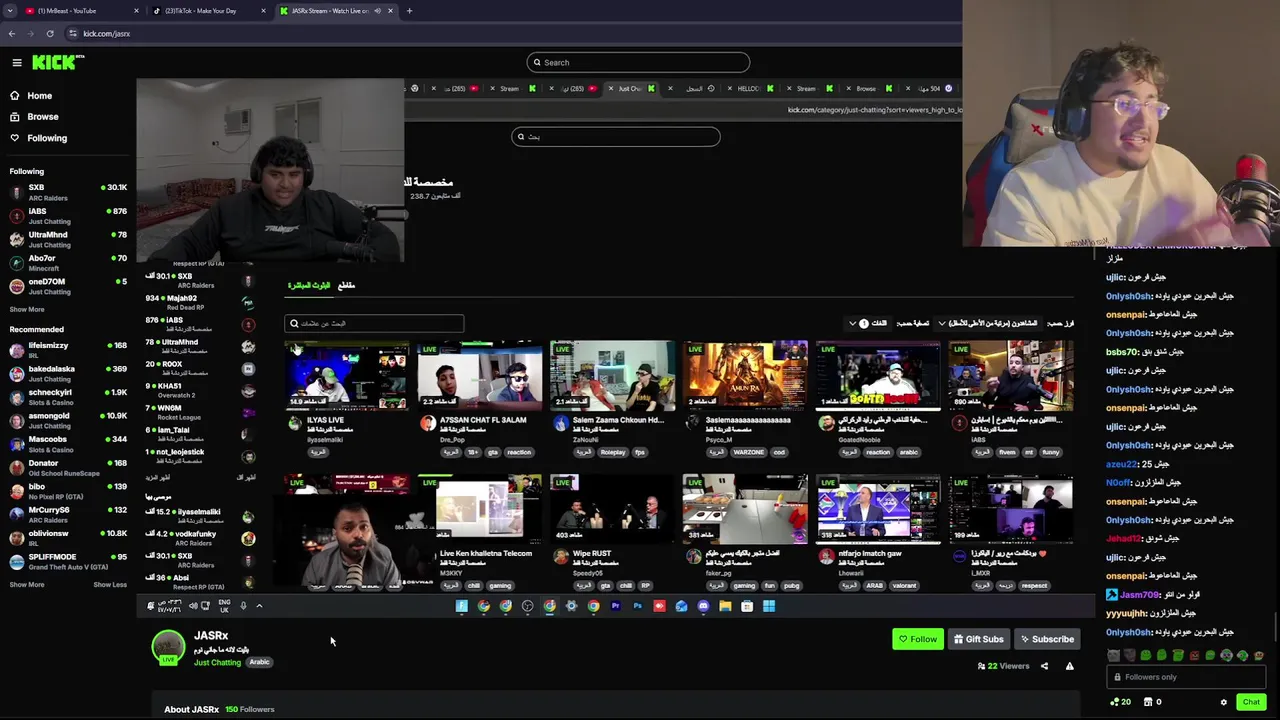Screen dimensions: 1280x720
Task: Open the sort-by dropdown in streamed page
Action: pos(987,323)
